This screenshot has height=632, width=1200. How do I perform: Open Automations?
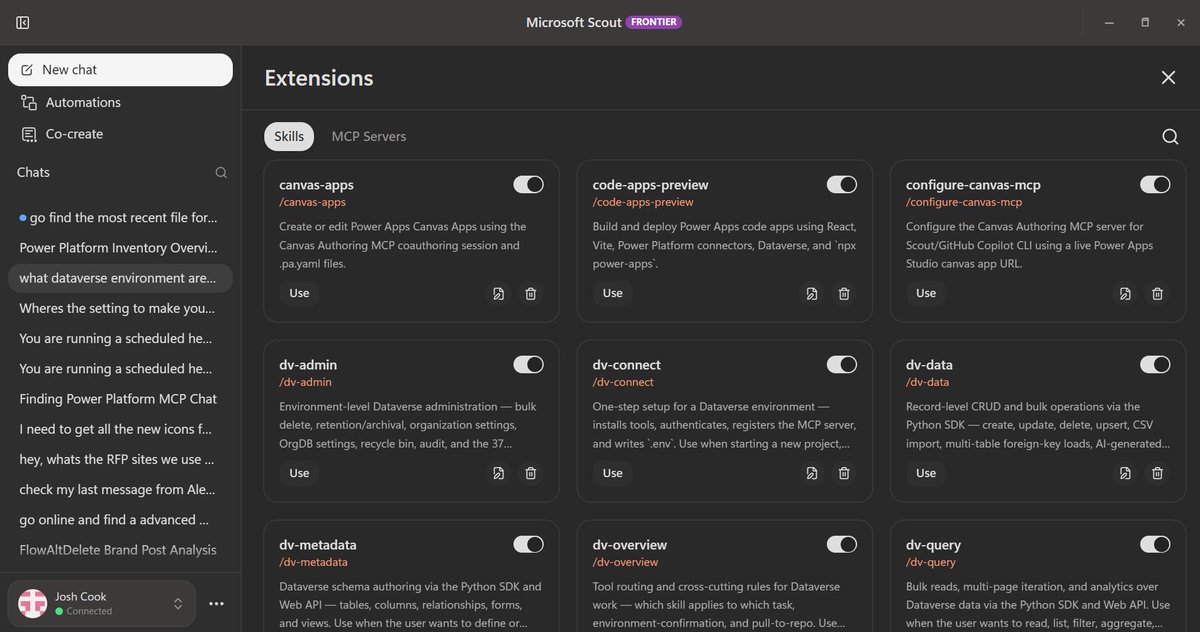[x=120, y=102]
